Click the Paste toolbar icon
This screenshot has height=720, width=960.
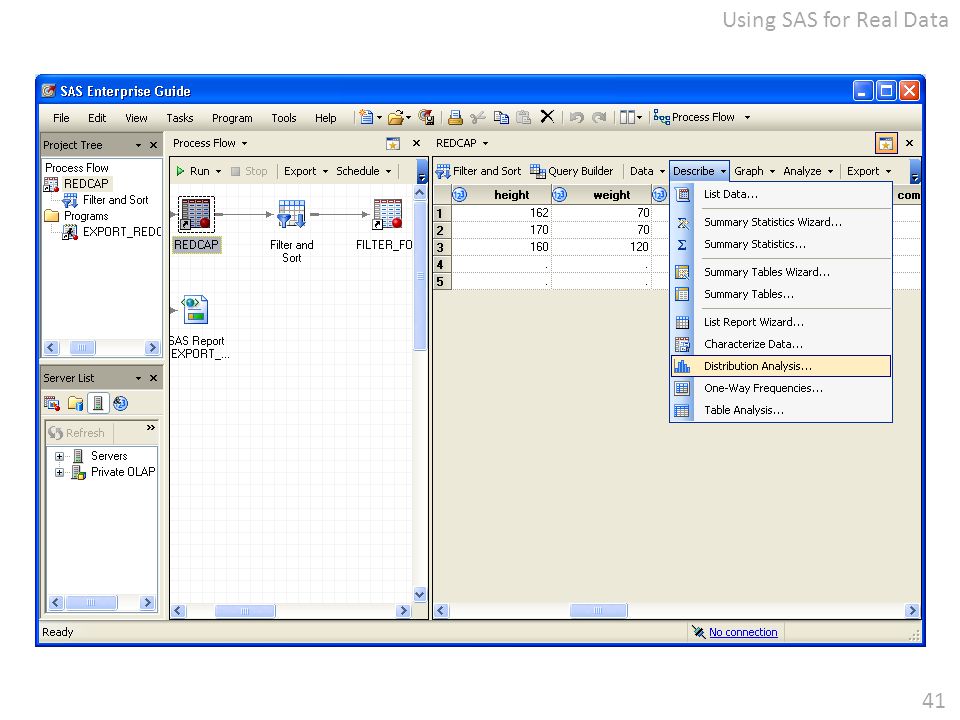pyautogui.click(x=523, y=117)
